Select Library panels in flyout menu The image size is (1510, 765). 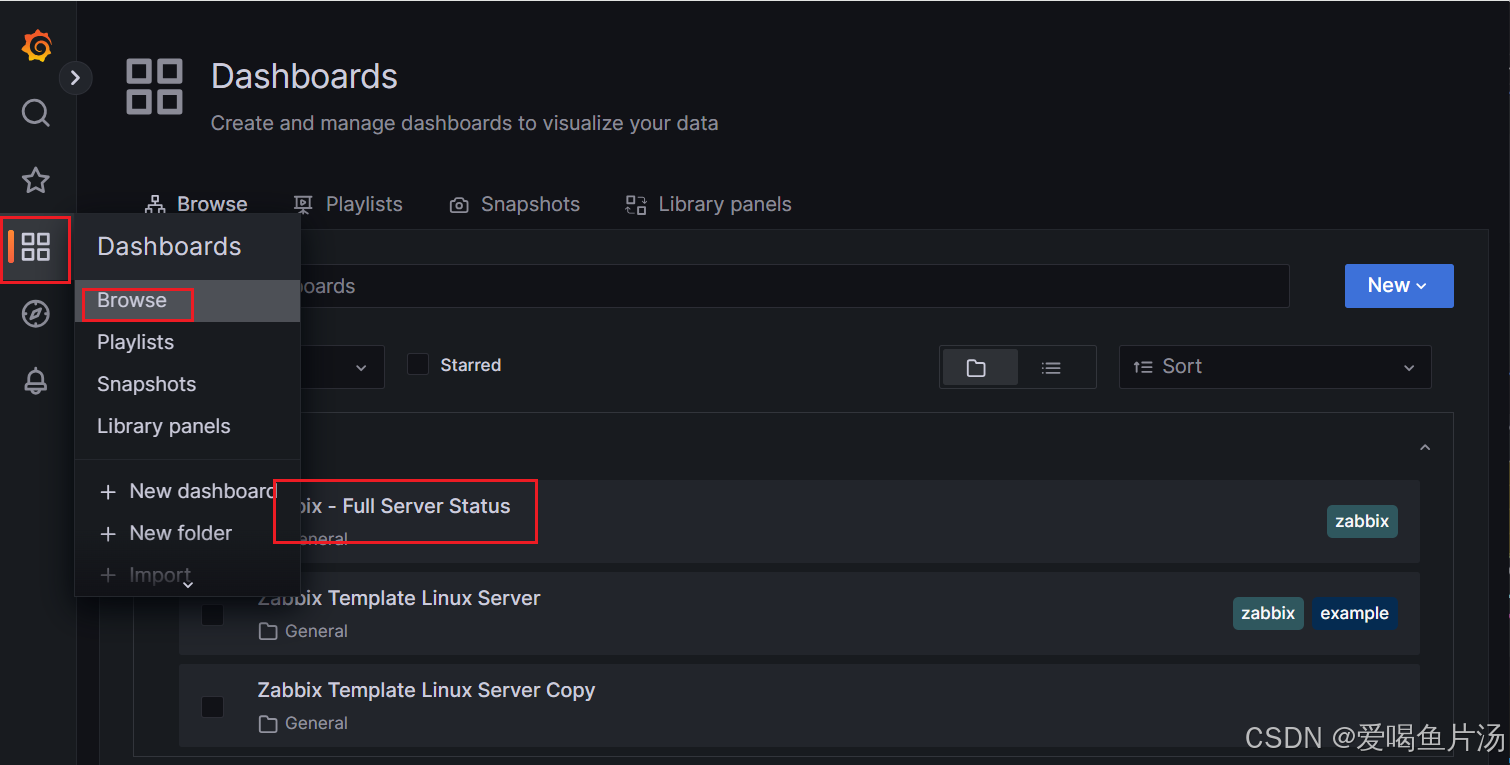(188, 426)
